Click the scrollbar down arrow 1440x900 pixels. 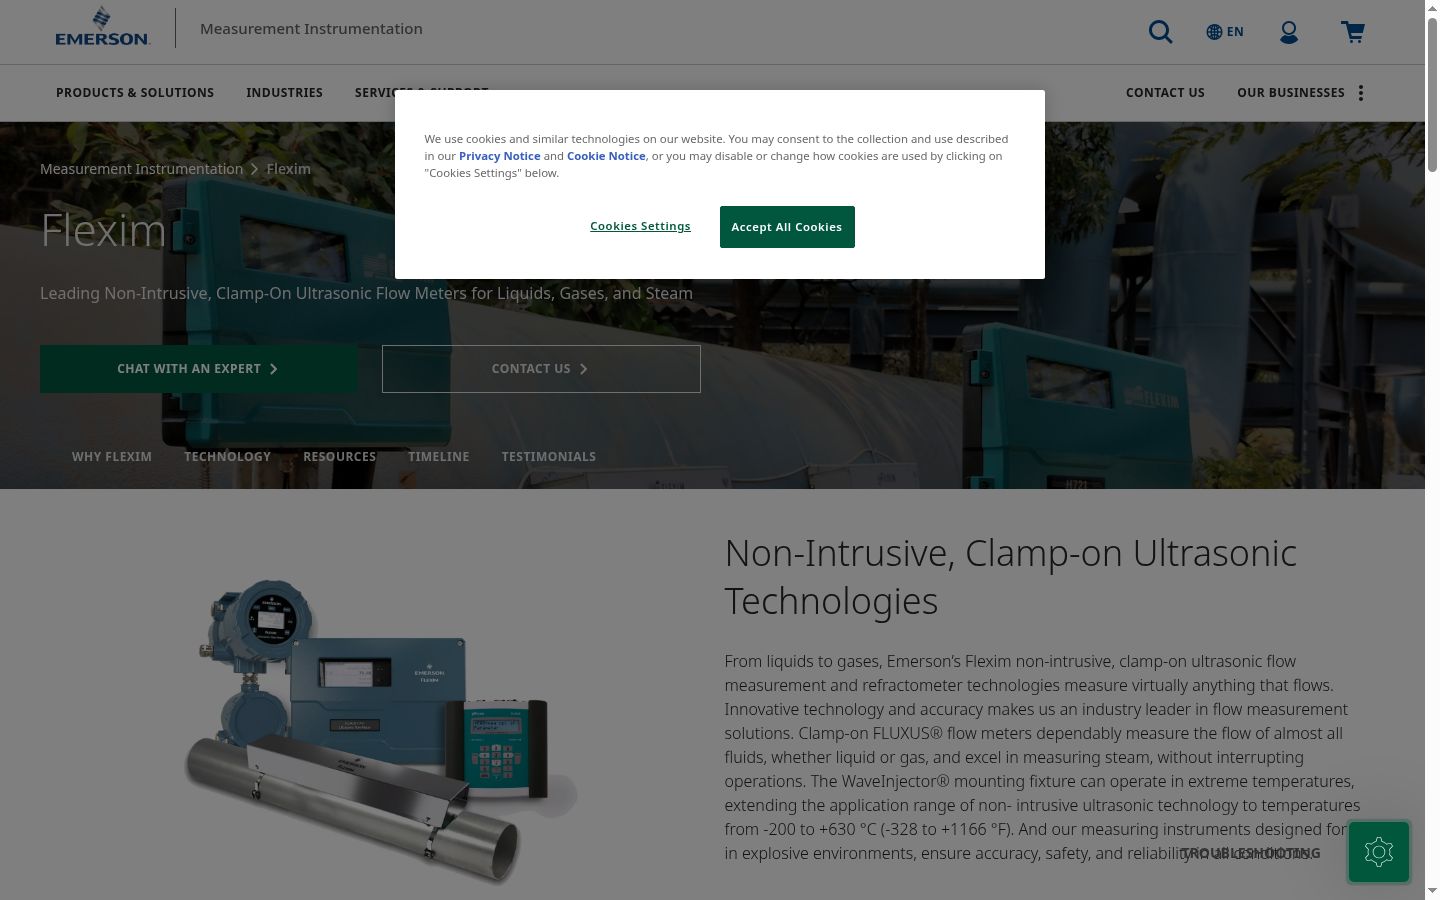(1432, 890)
